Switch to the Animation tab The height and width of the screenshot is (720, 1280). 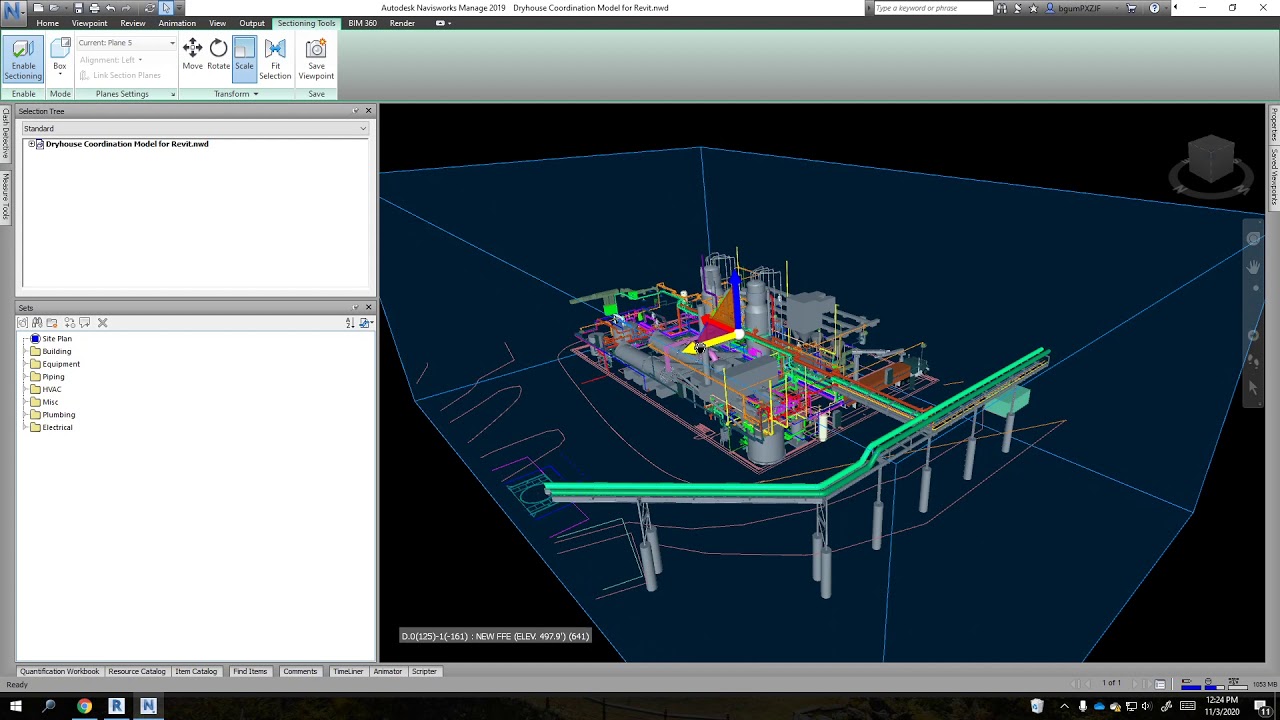pos(177,23)
